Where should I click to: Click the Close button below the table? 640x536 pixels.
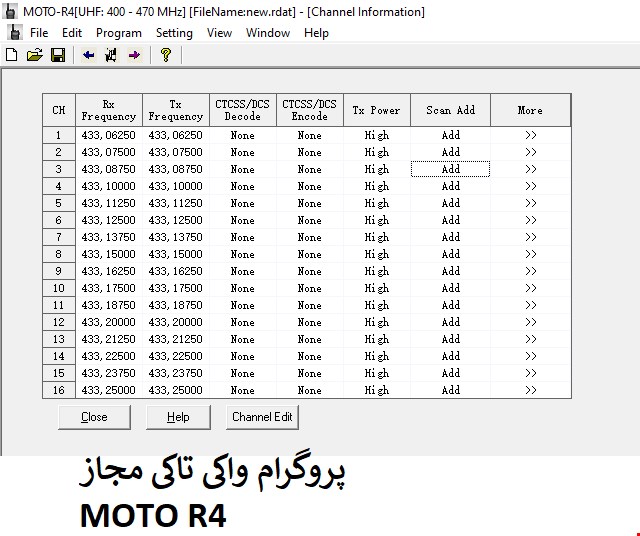[x=94, y=417]
